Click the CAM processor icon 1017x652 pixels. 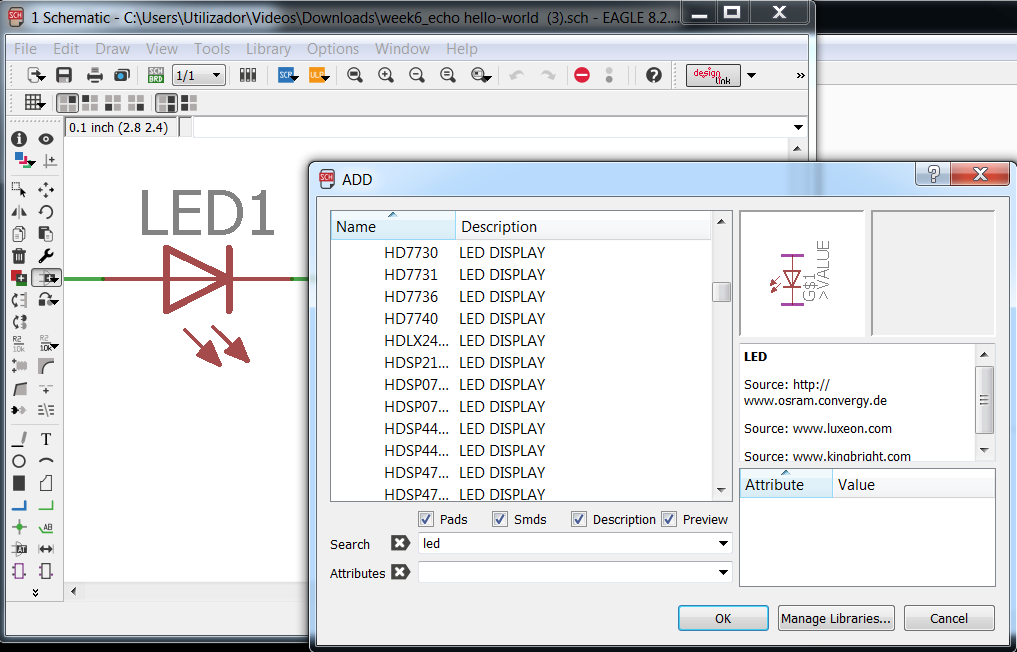coord(121,75)
